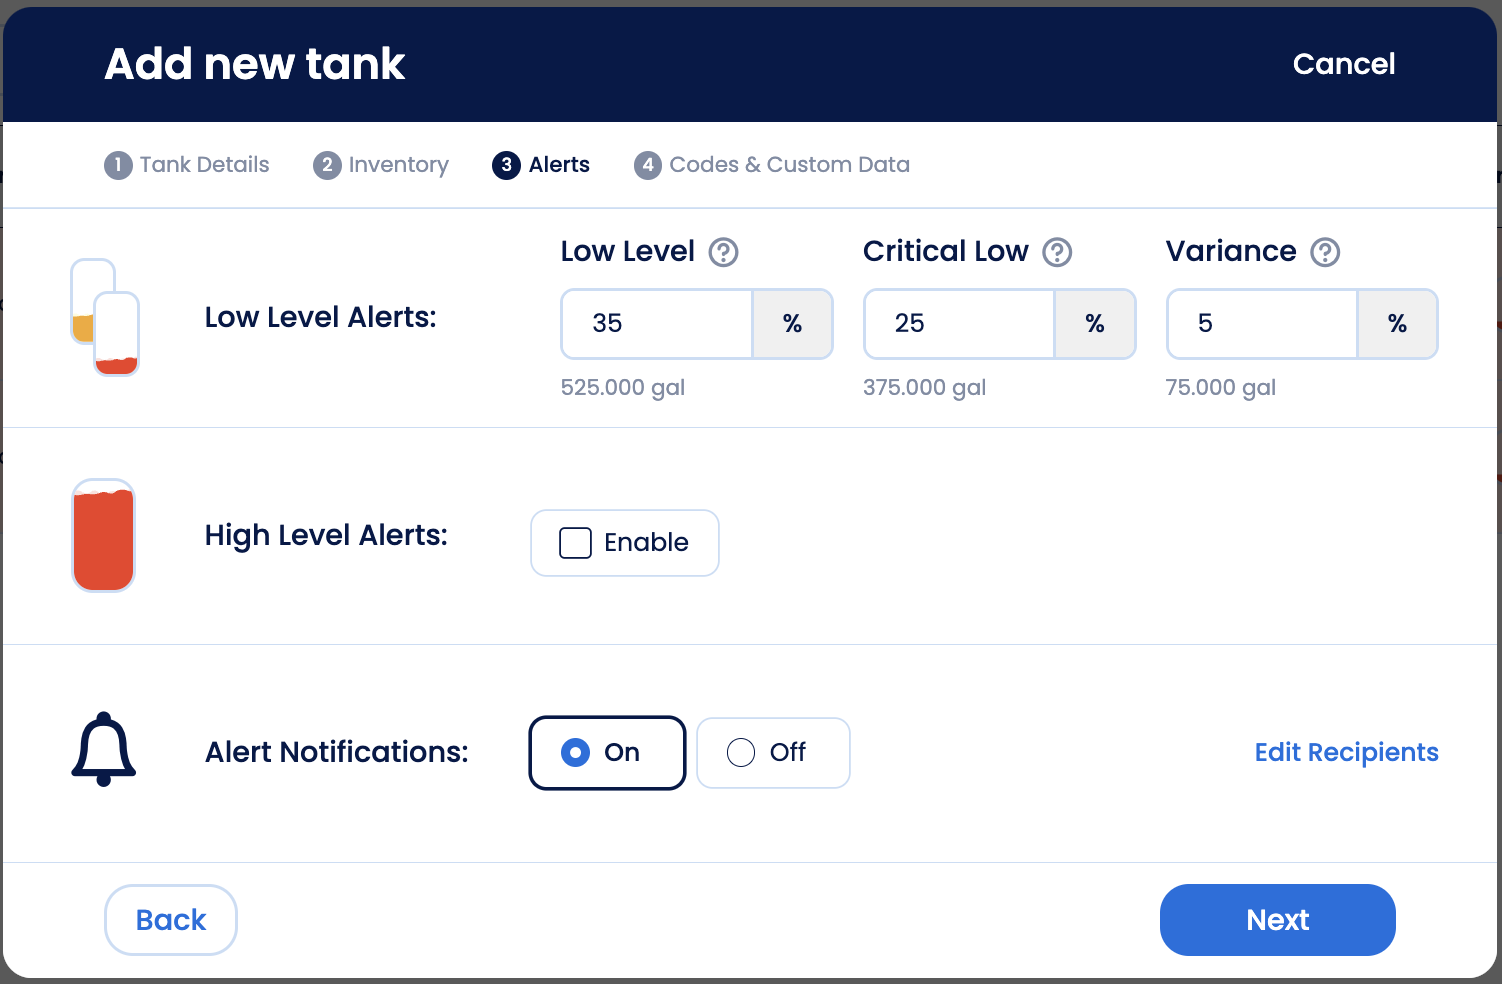This screenshot has width=1502, height=984.
Task: Click the full red tank icon
Action: (103, 536)
